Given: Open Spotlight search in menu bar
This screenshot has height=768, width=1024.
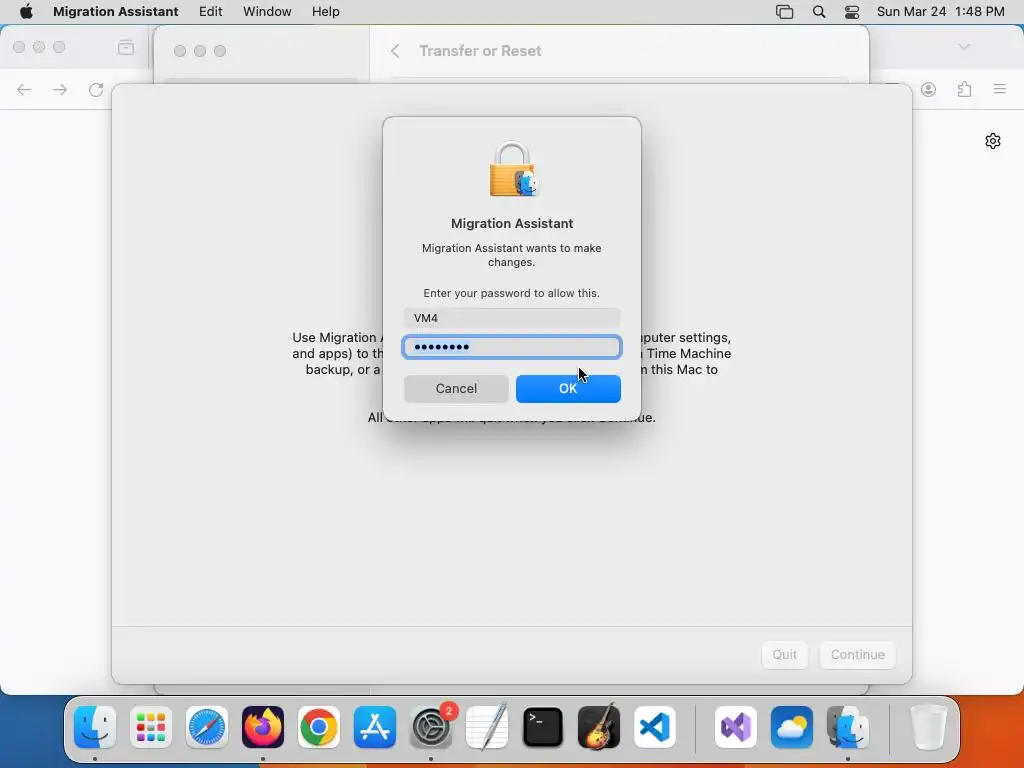Looking at the screenshot, I should tap(819, 12).
